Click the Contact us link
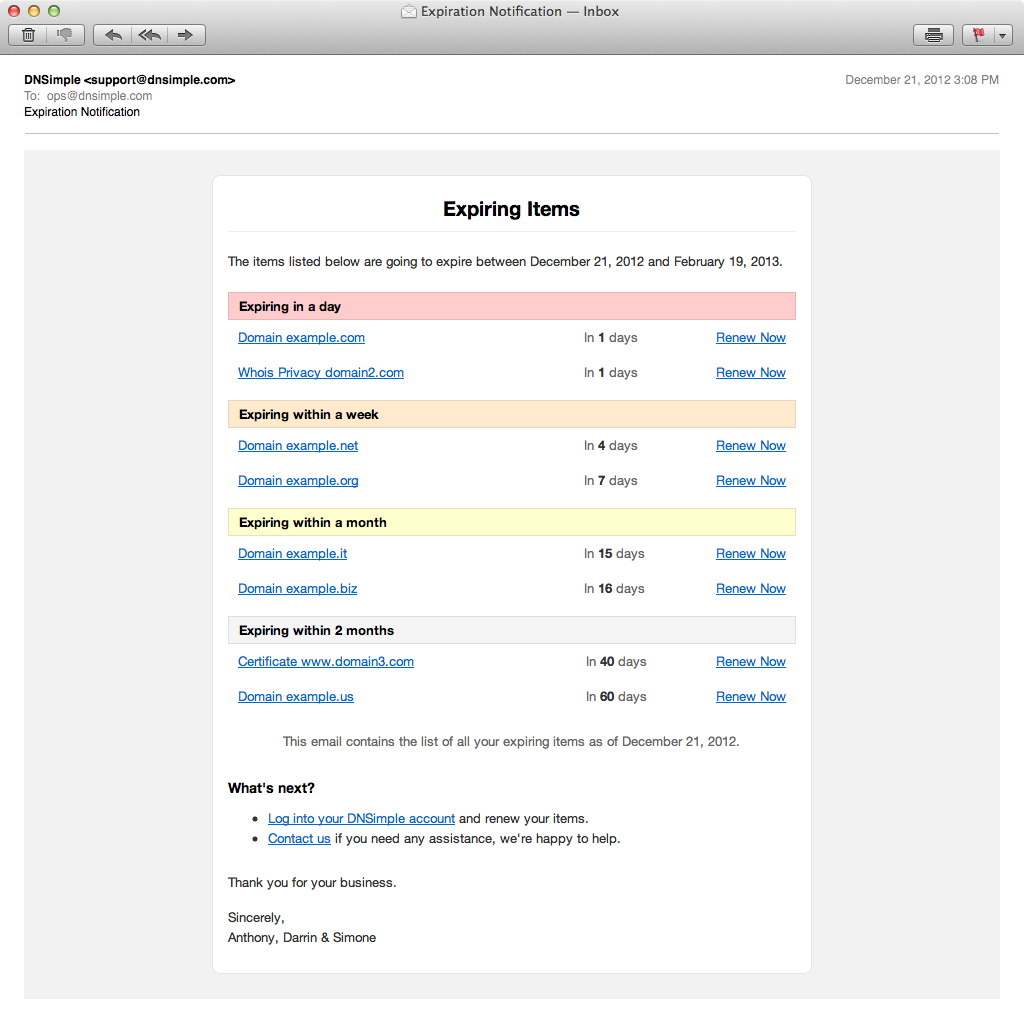 299,839
